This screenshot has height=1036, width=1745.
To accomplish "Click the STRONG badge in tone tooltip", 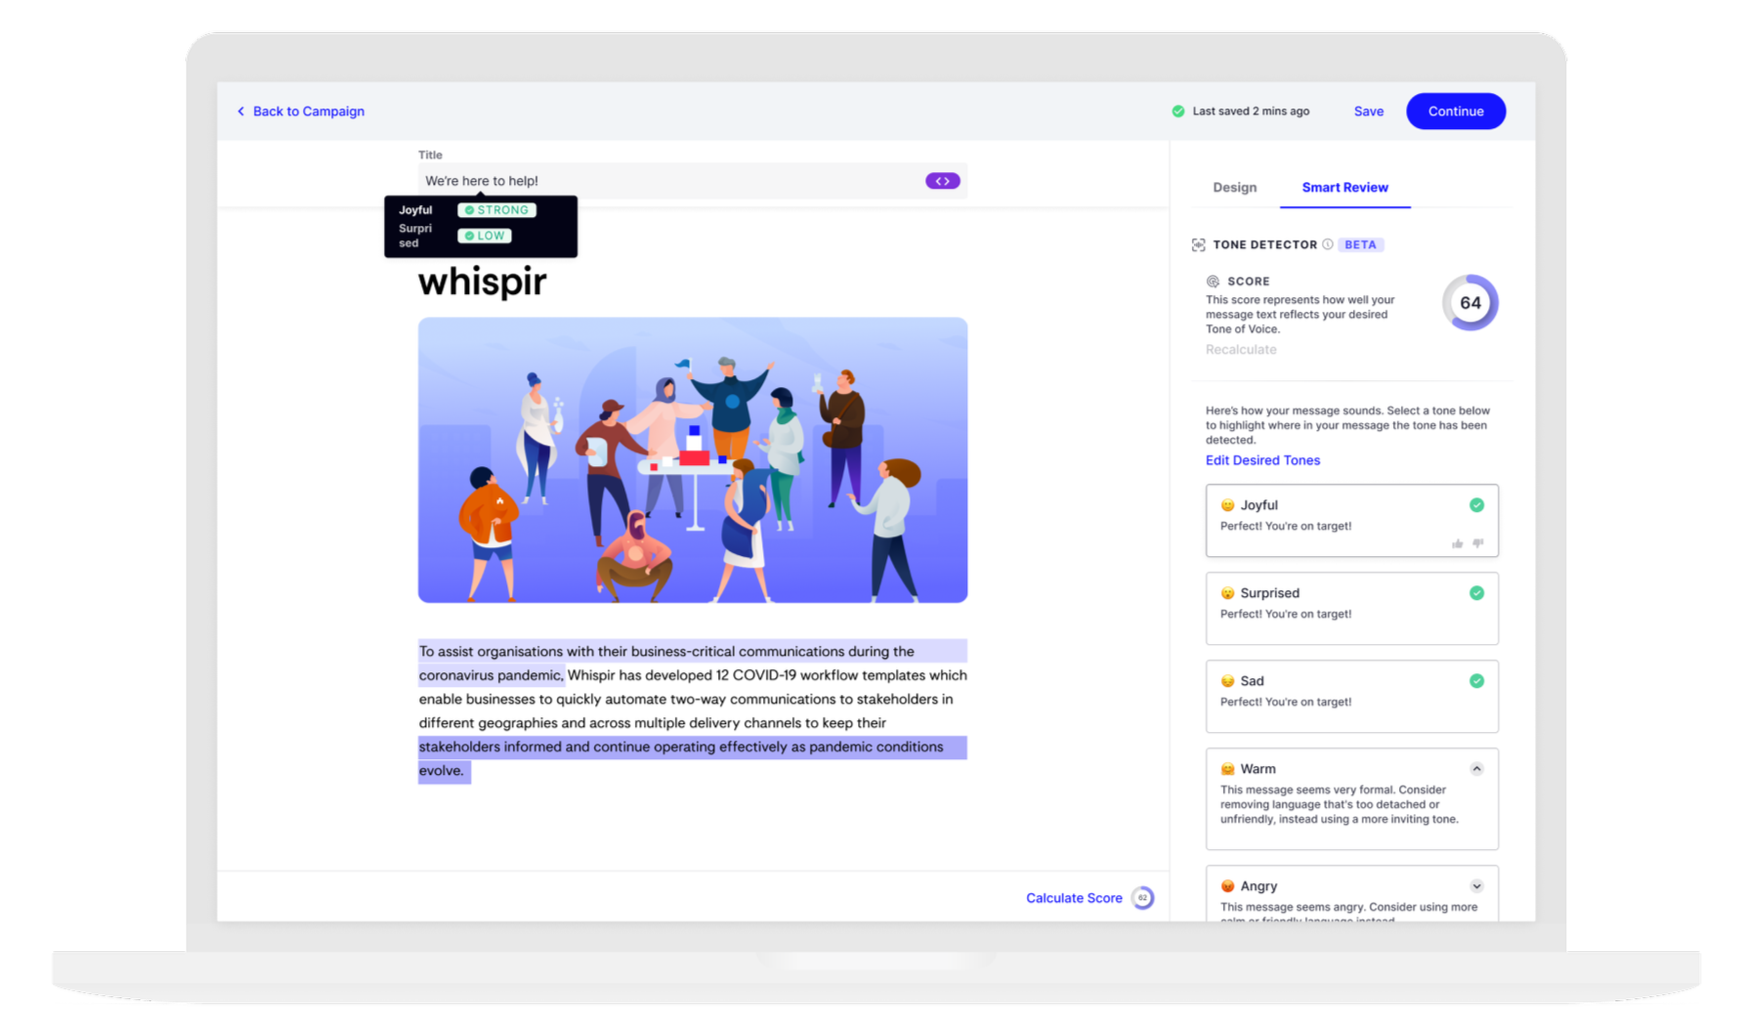I will [x=497, y=210].
